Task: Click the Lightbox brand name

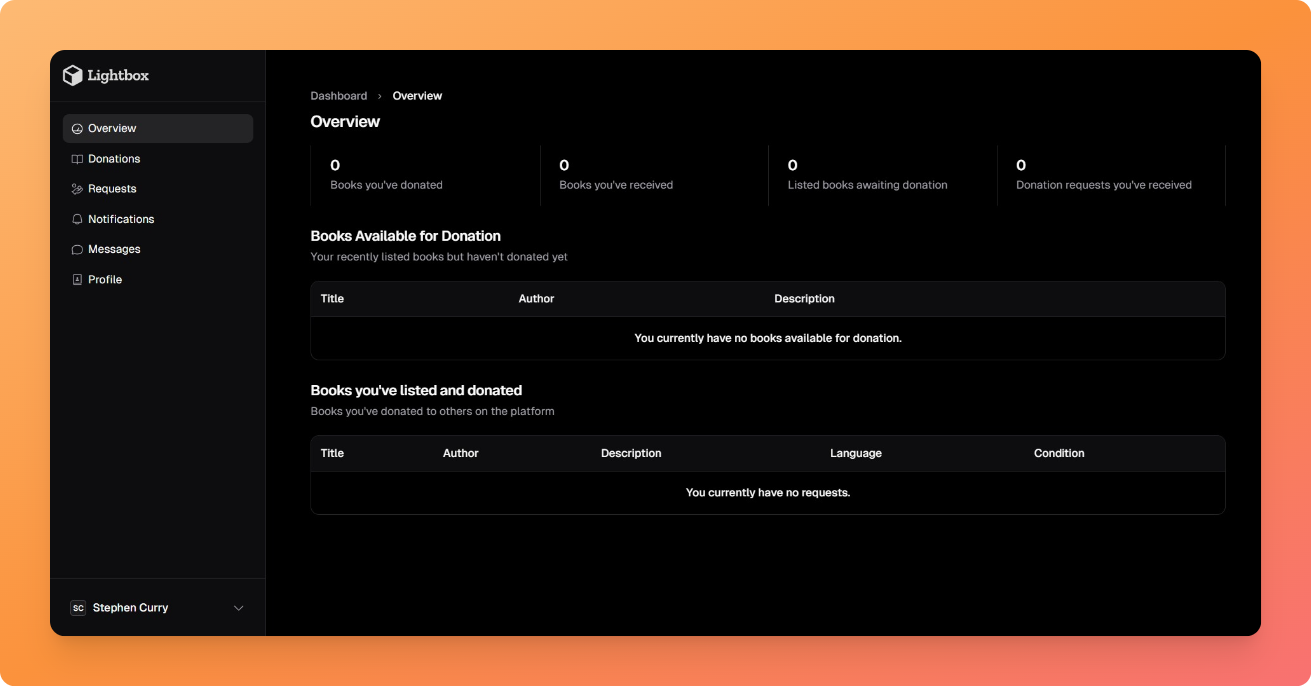Action: click(118, 76)
